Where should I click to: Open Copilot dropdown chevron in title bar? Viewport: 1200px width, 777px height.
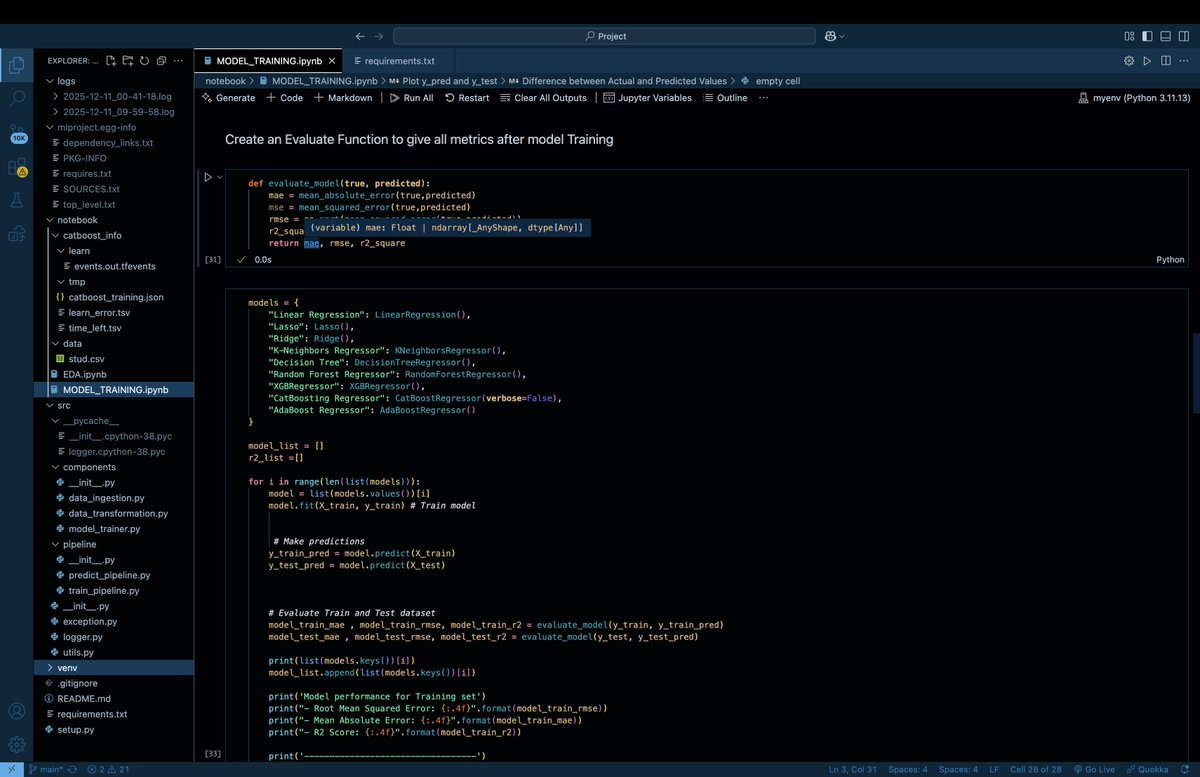pyautogui.click(x=842, y=36)
